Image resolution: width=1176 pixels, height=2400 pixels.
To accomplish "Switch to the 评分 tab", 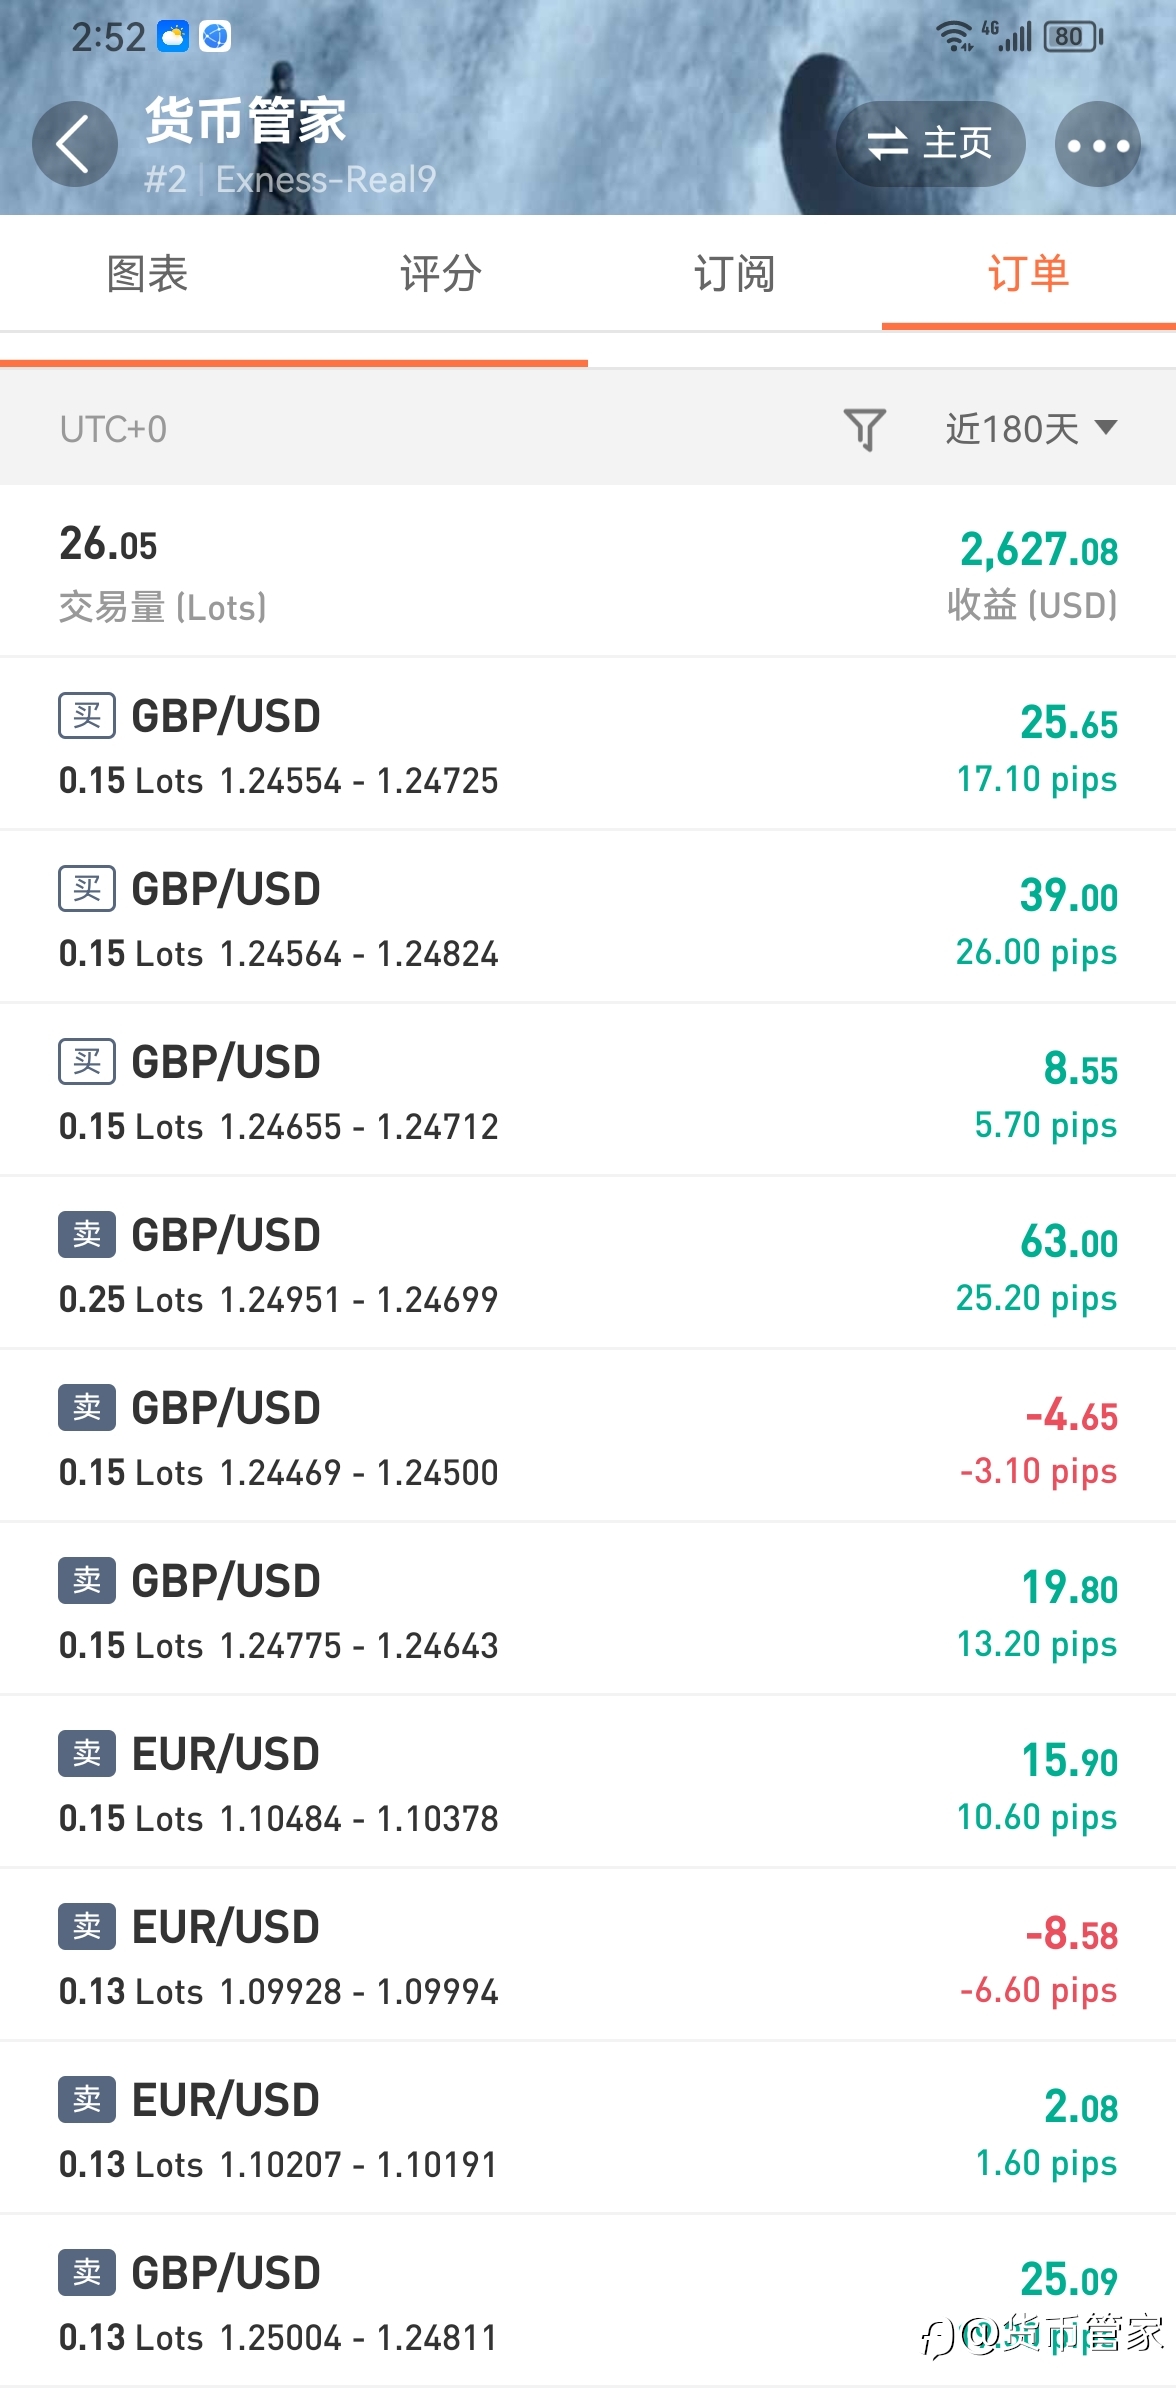I will click(x=441, y=274).
